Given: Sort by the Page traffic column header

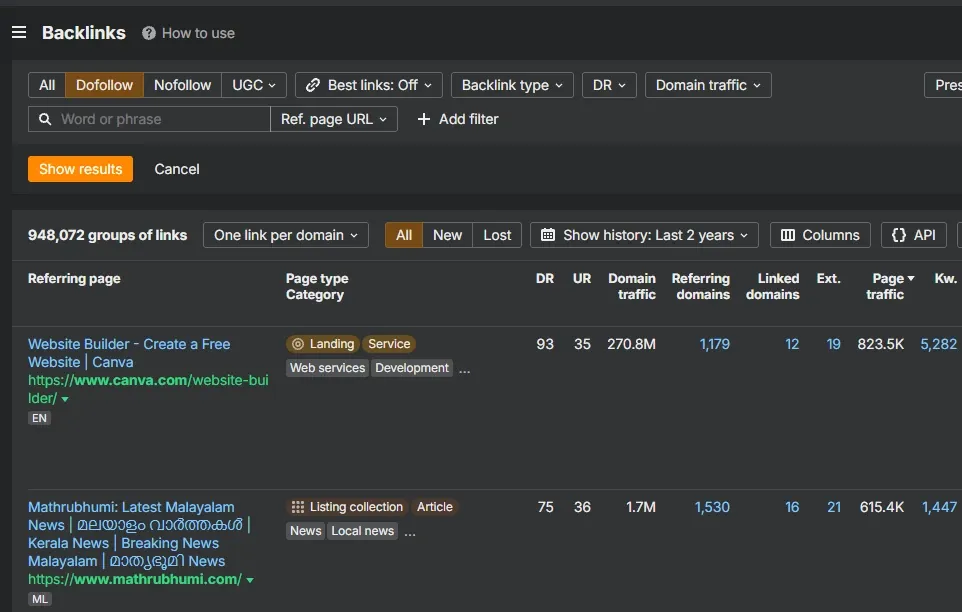Looking at the screenshot, I should (888, 286).
